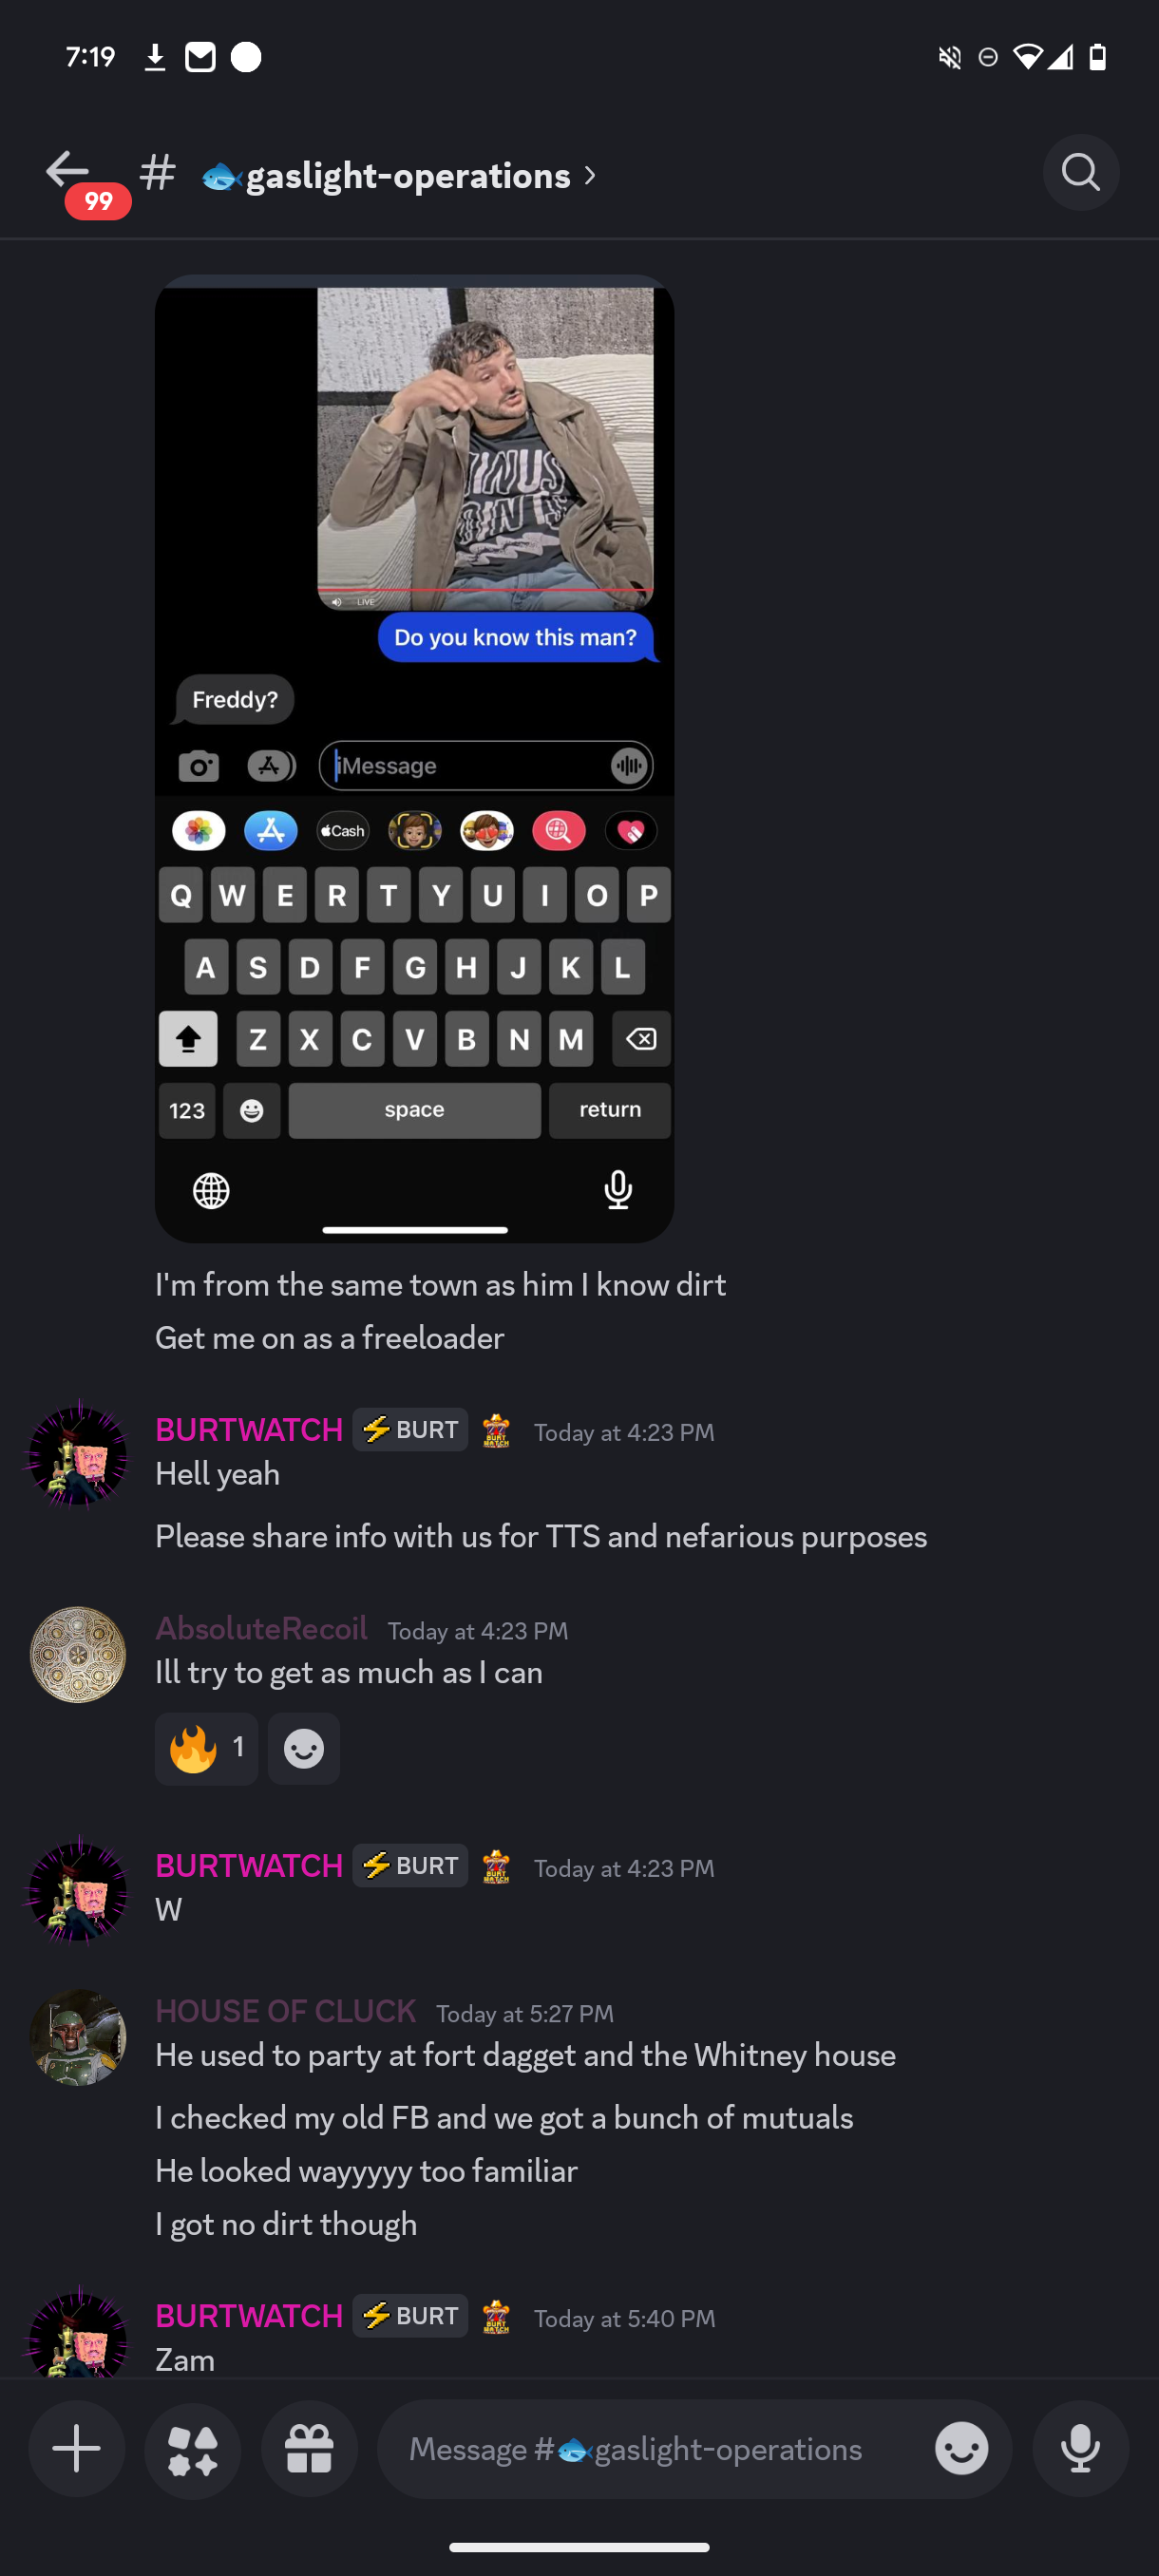Expand the gaslight-operations channel chevron

point(590,176)
